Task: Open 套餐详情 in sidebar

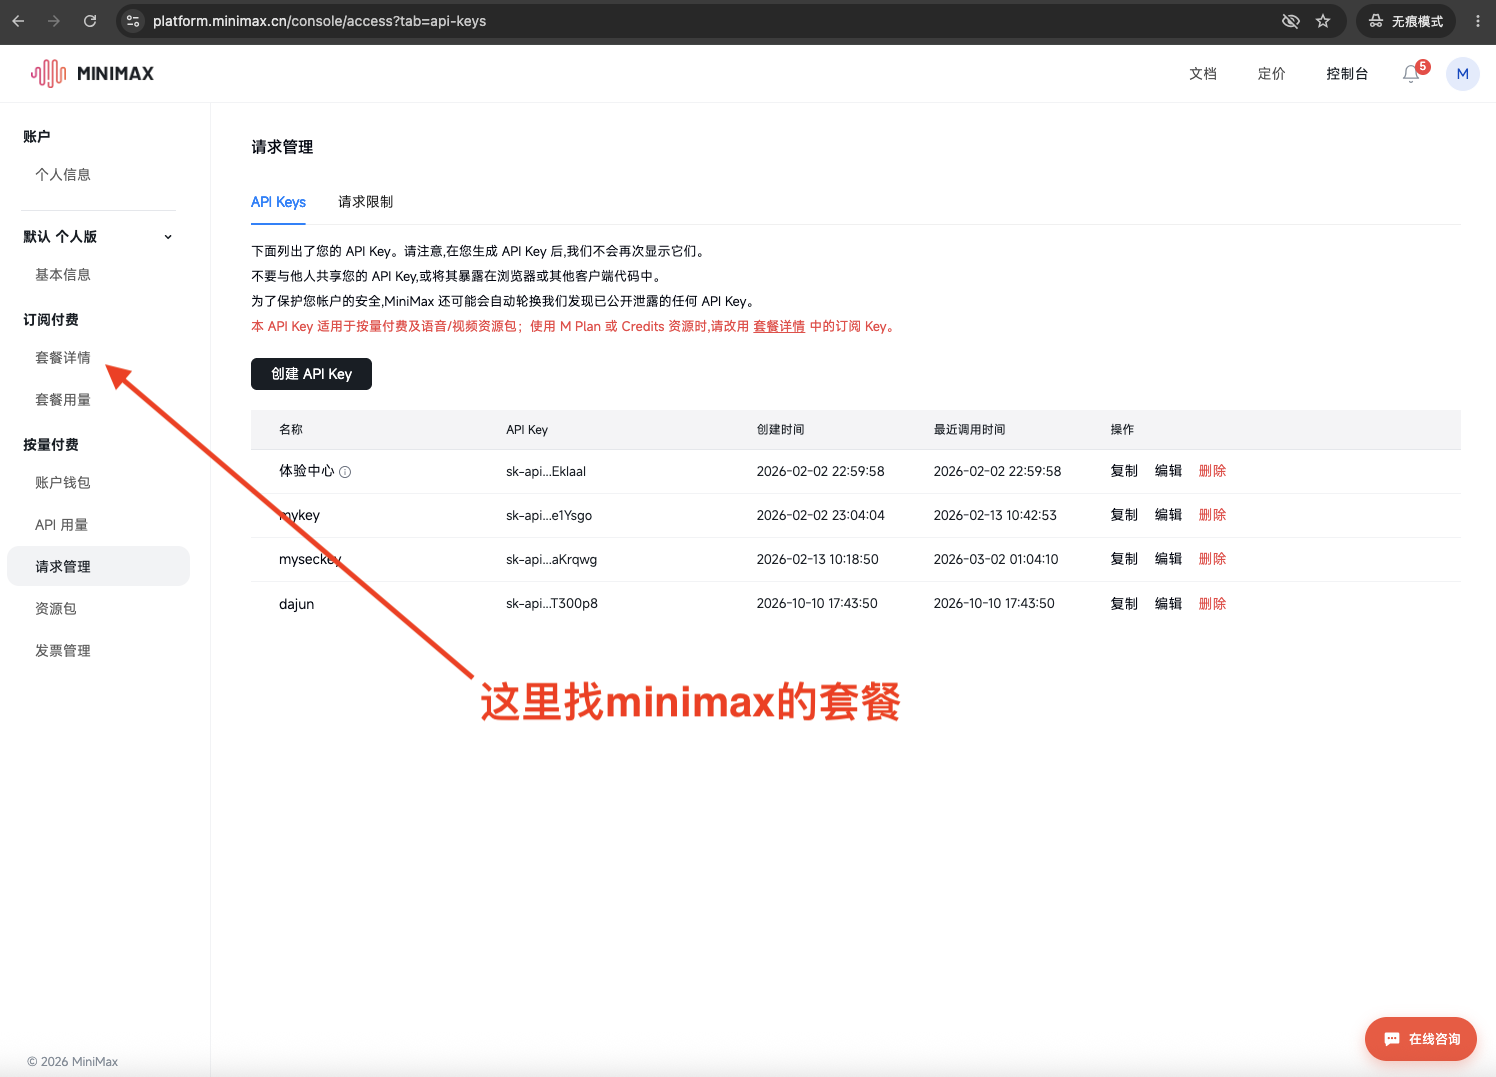Action: tap(63, 357)
